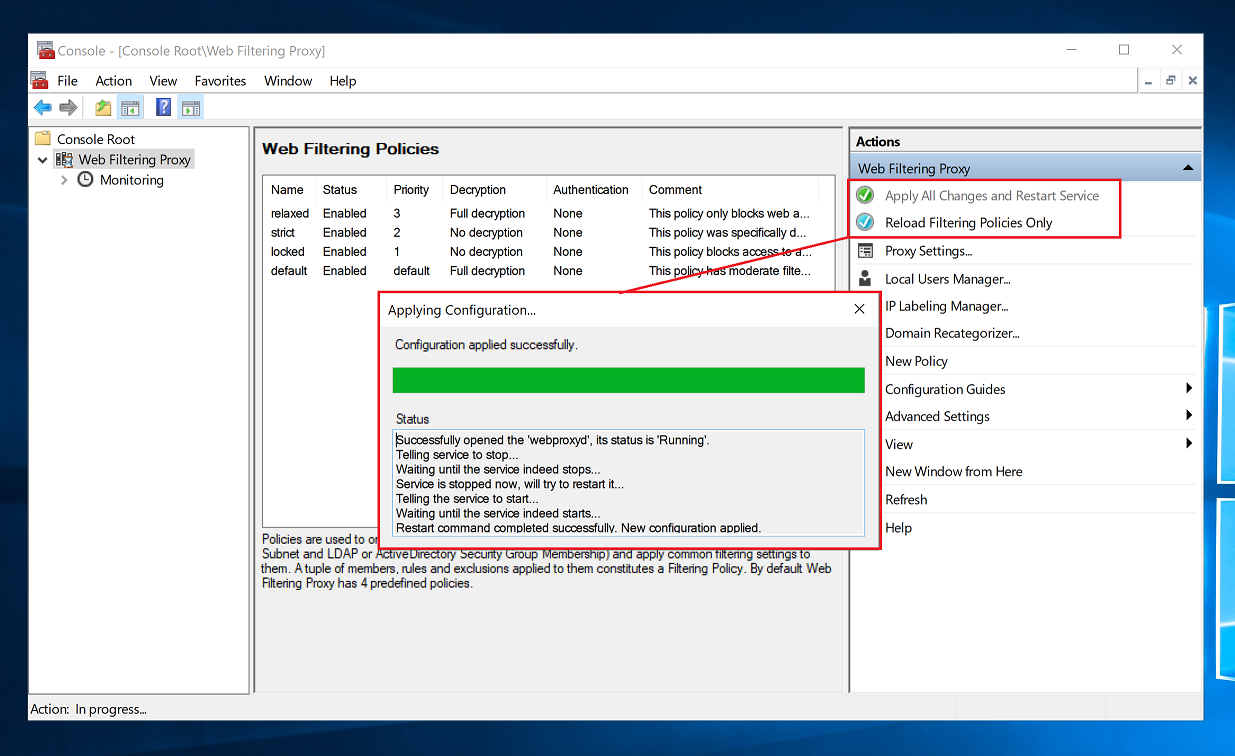Image resolution: width=1235 pixels, height=756 pixels.
Task: Open the Window menu
Action: (288, 81)
